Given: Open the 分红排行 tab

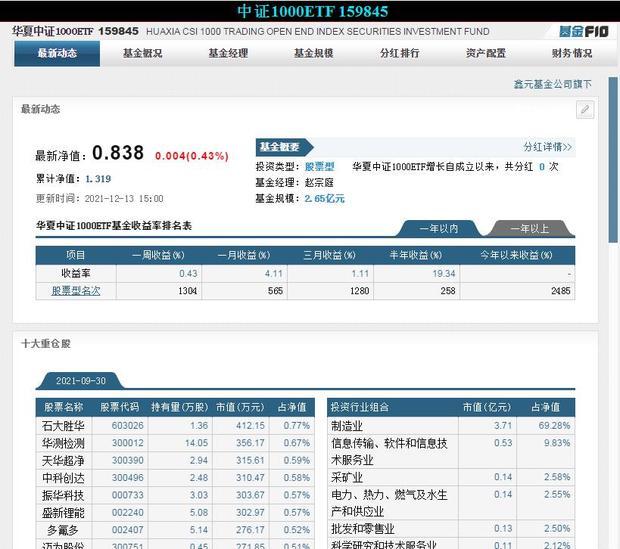Looking at the screenshot, I should point(399,53).
